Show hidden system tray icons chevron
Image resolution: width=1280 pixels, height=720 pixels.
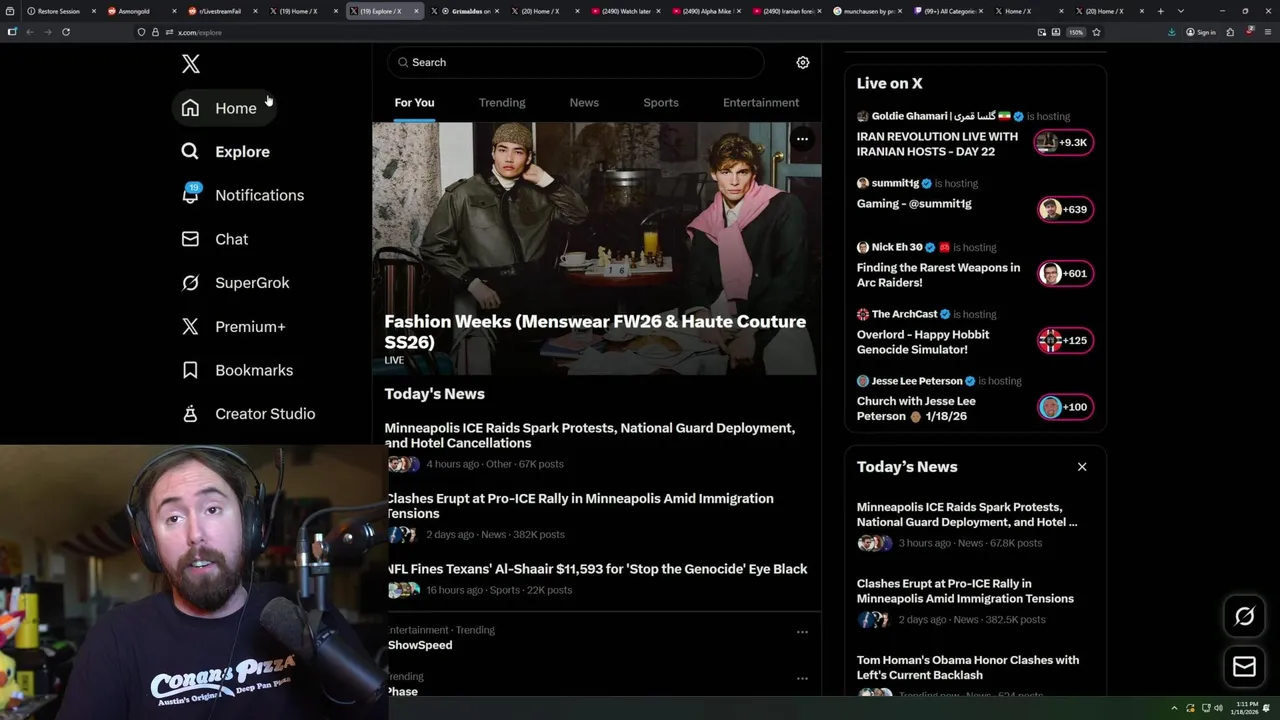[x=1176, y=708]
